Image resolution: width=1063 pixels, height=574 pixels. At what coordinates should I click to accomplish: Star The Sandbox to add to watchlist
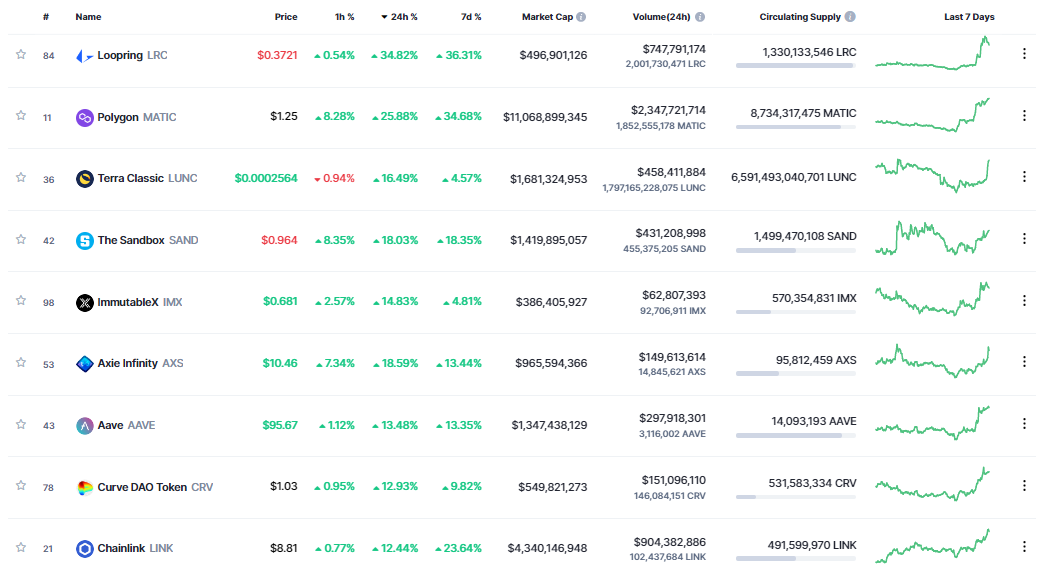click(21, 239)
